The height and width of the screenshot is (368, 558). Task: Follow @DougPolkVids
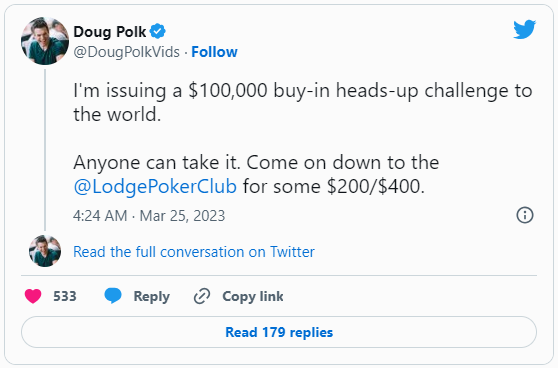pos(214,52)
